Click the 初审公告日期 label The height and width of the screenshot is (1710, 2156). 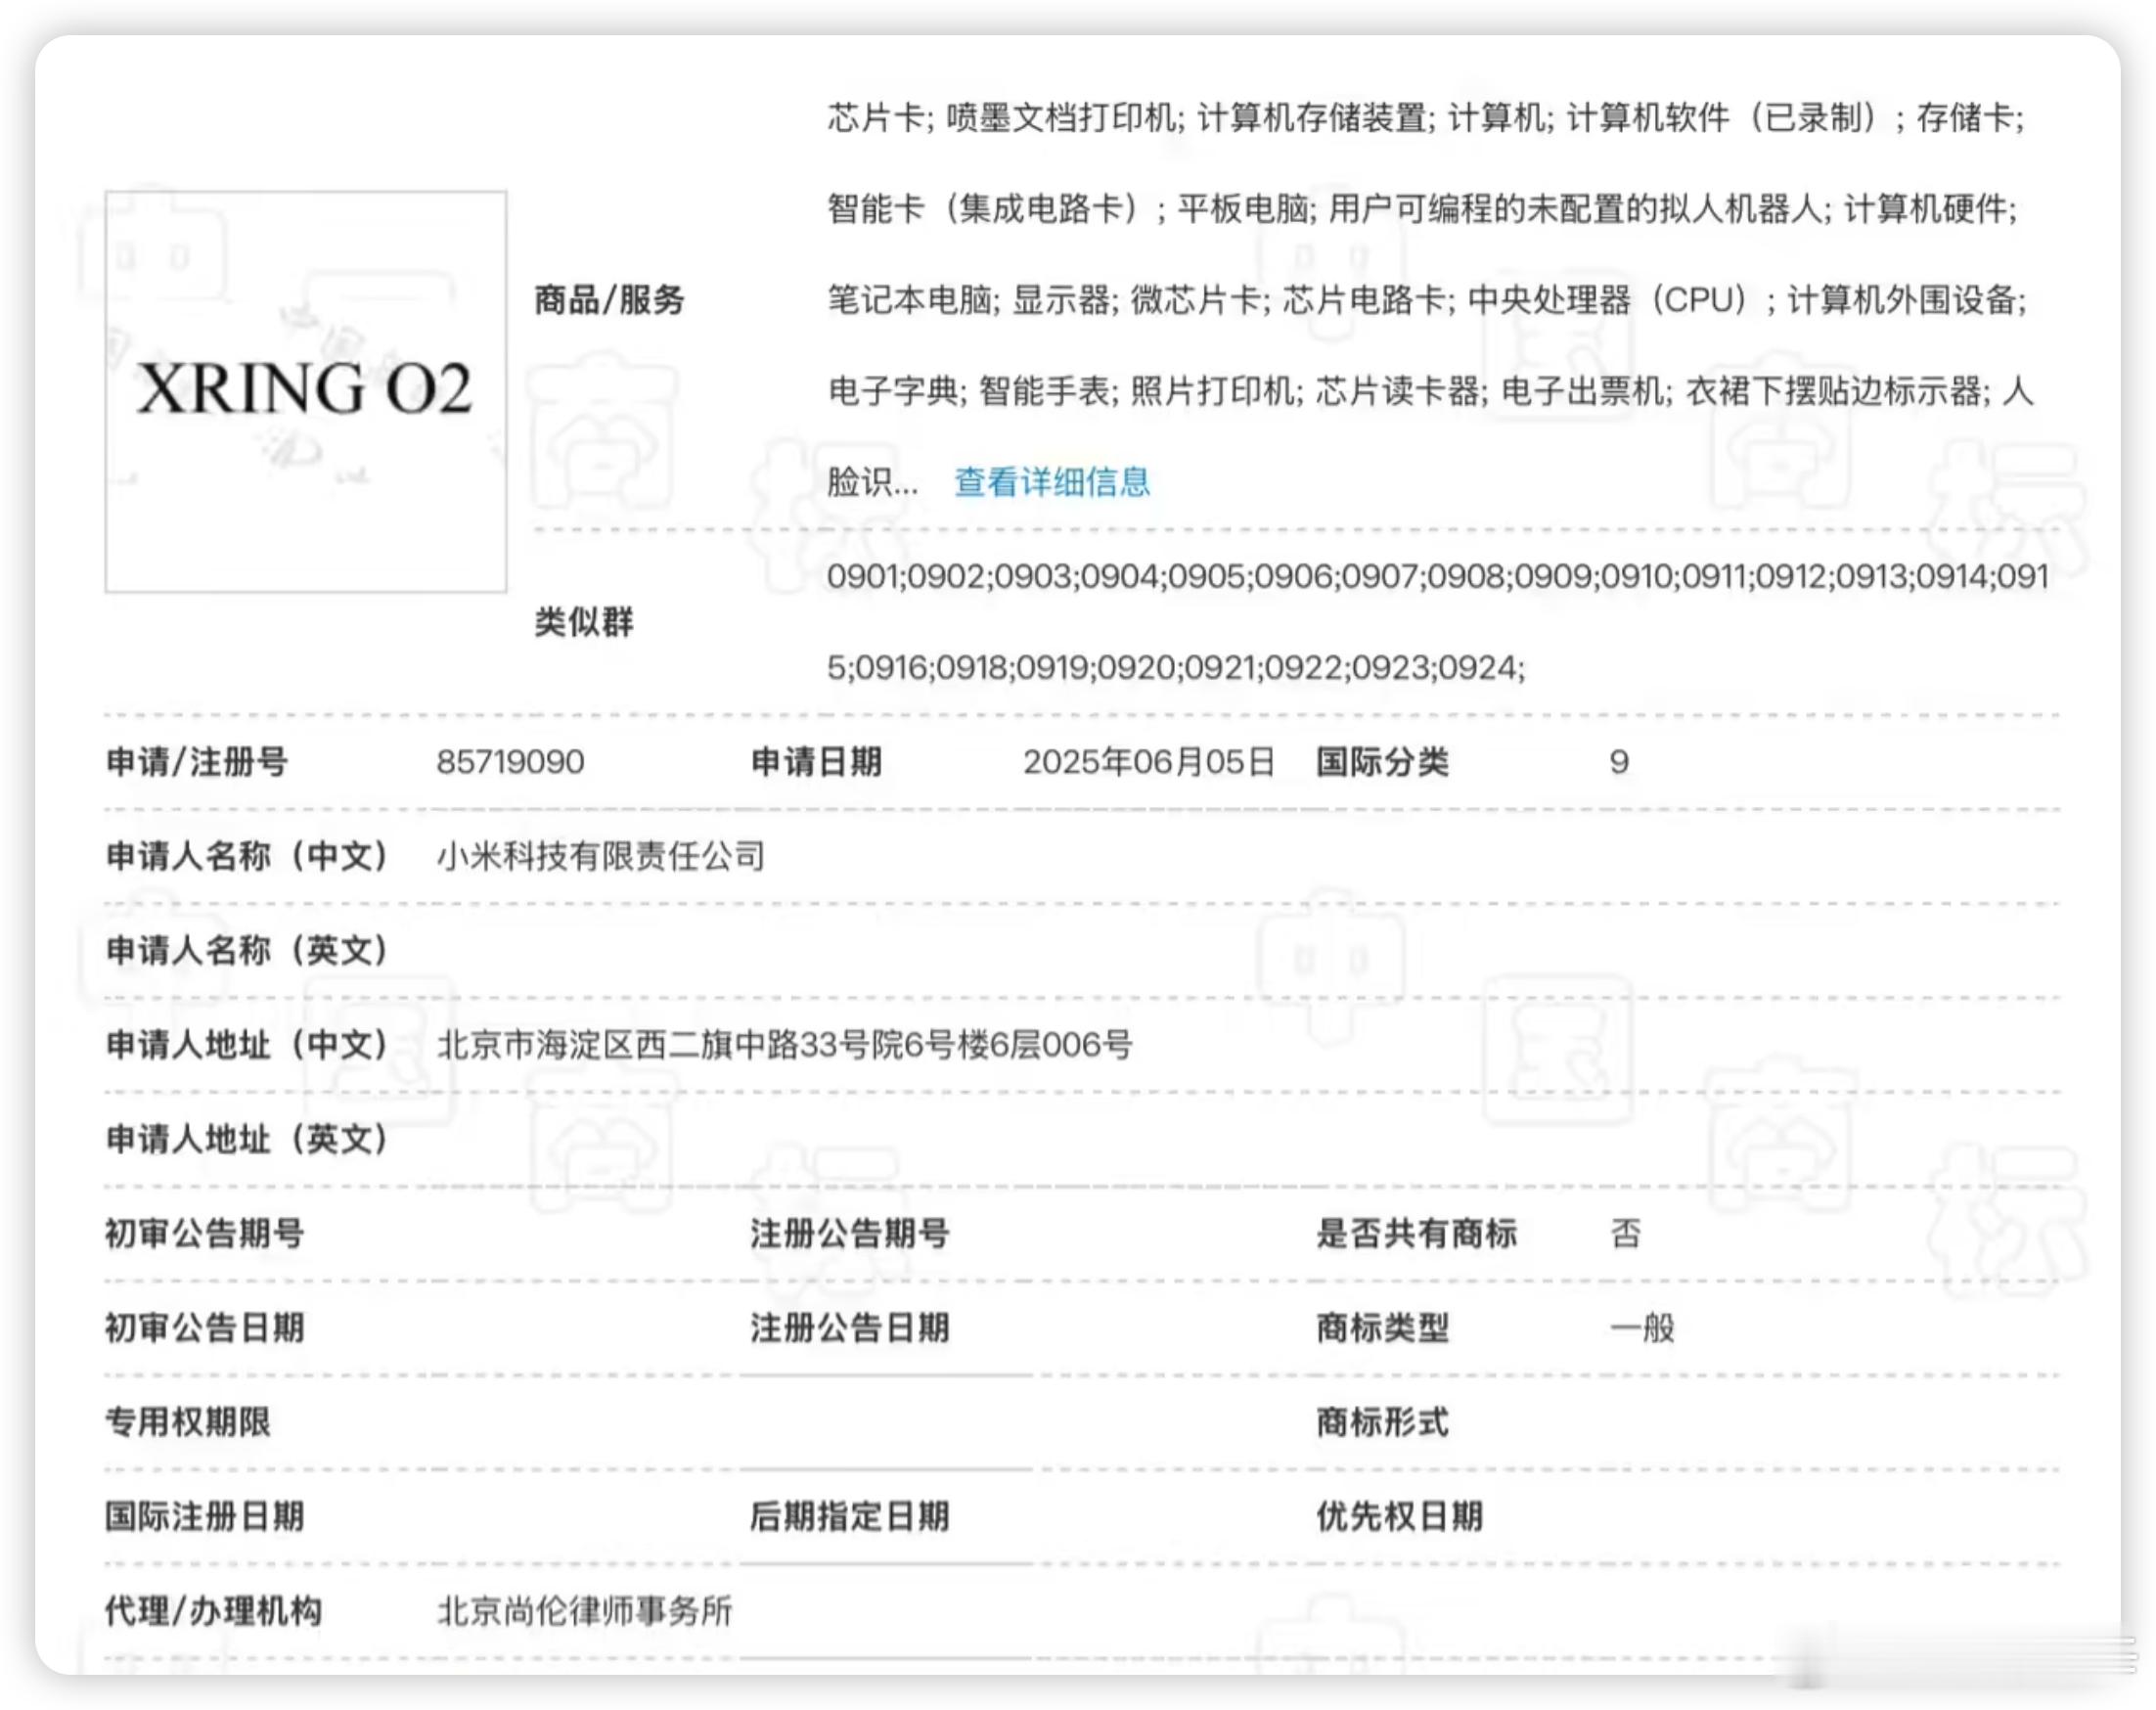pos(205,1328)
